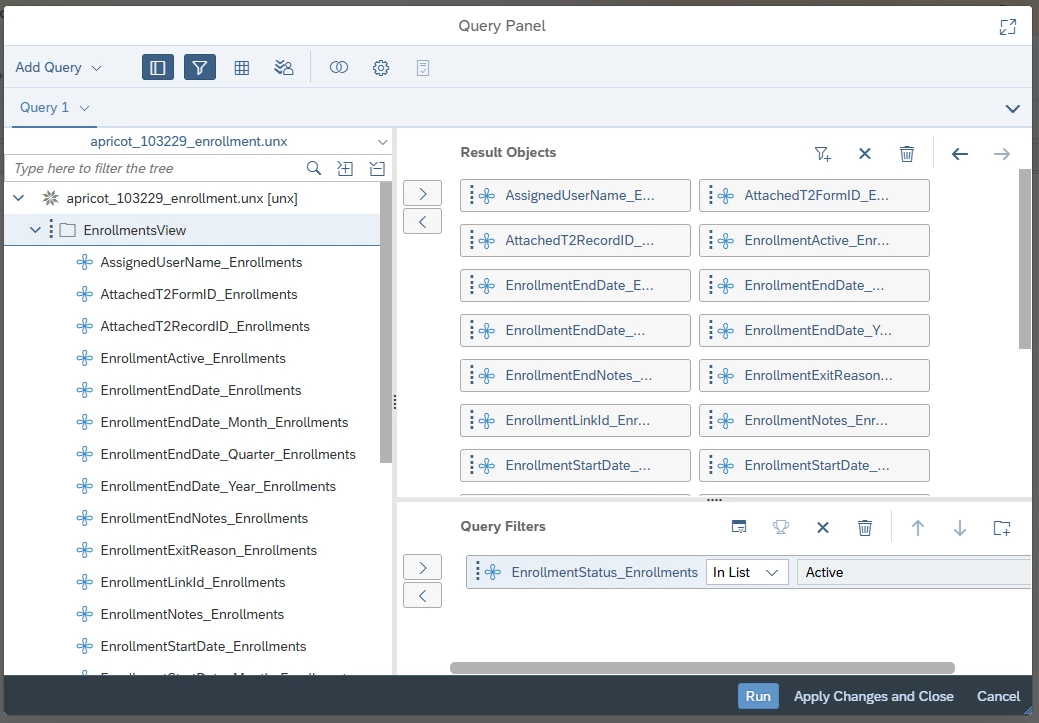The width and height of the screenshot is (1039, 723).
Task: Open the Add Query dropdown
Action: (x=58, y=68)
